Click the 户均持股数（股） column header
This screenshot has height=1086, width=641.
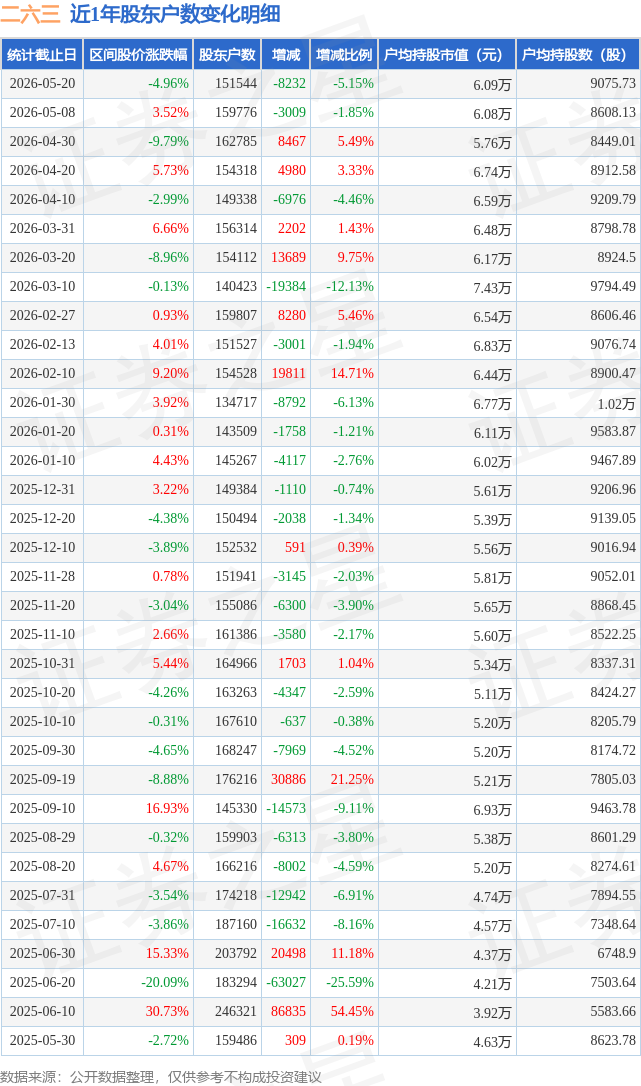[577, 55]
